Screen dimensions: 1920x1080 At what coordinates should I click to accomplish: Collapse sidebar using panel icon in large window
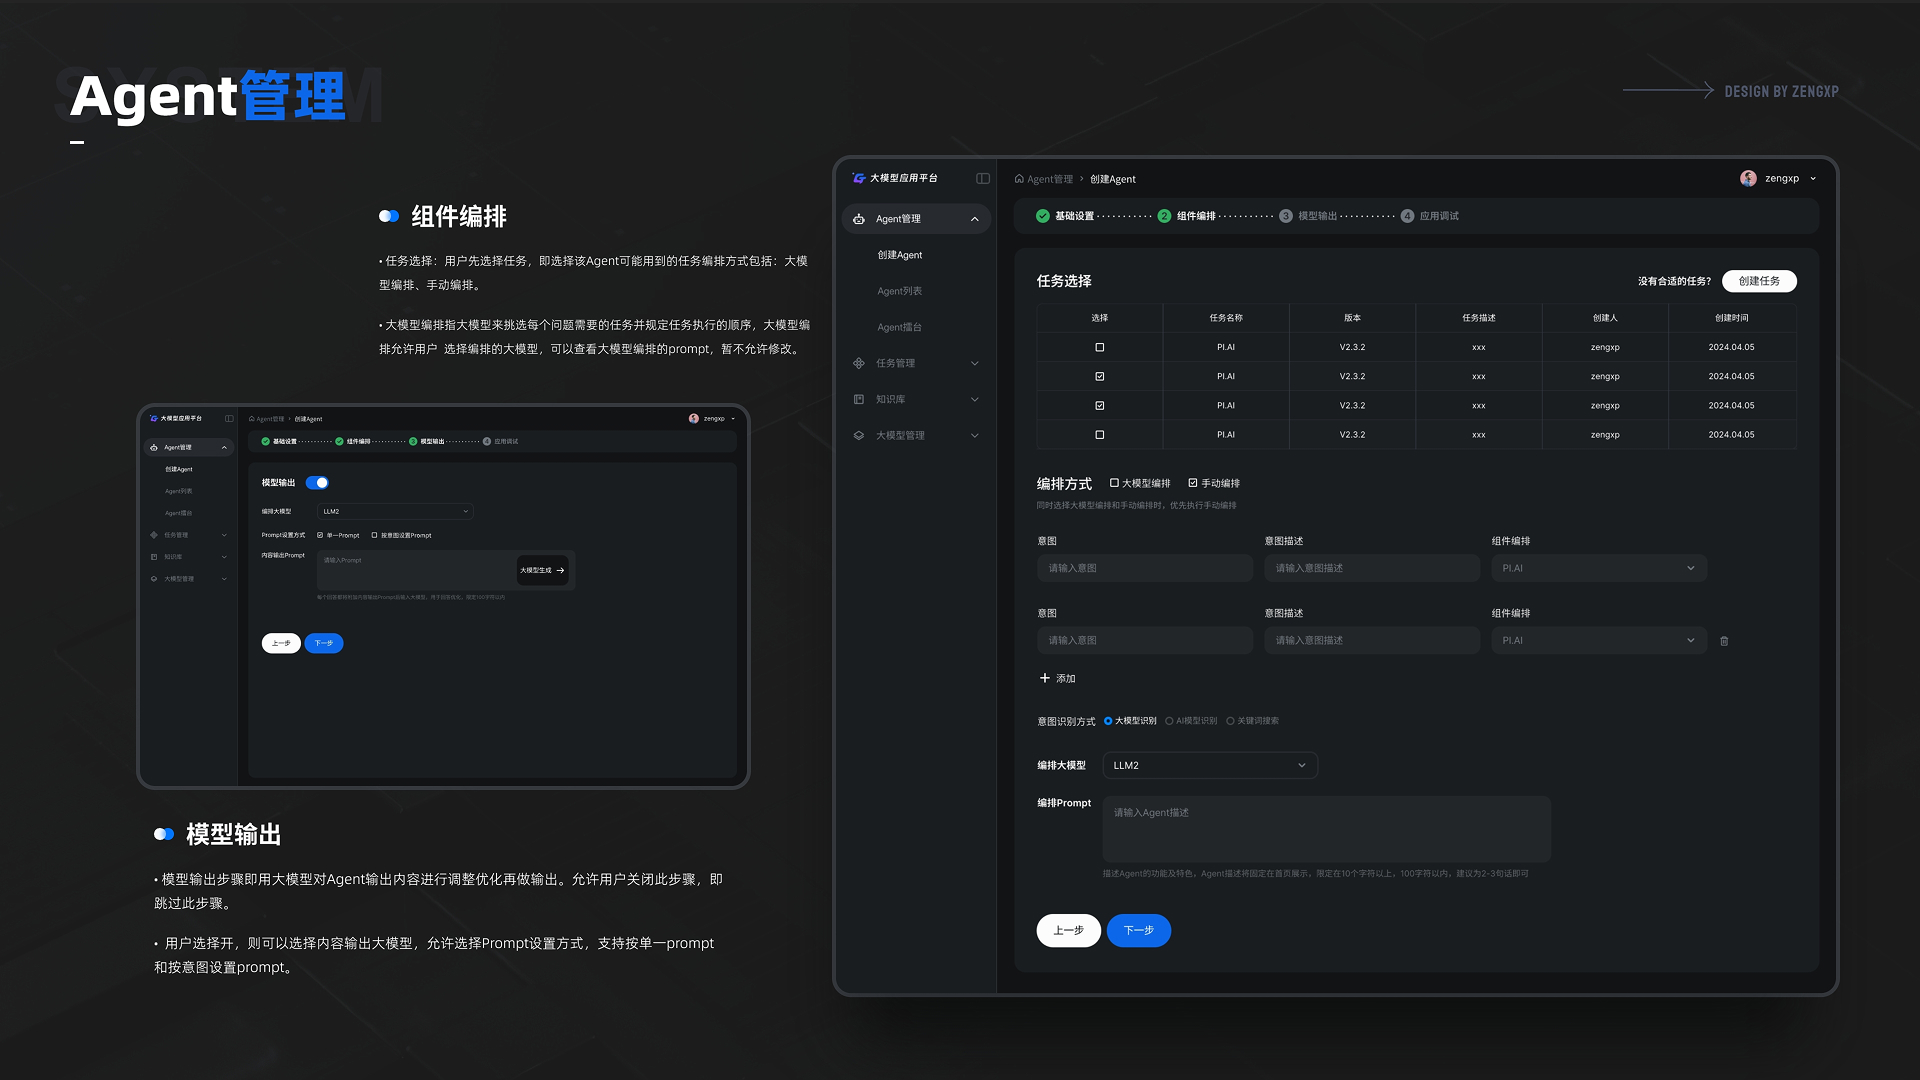(983, 178)
